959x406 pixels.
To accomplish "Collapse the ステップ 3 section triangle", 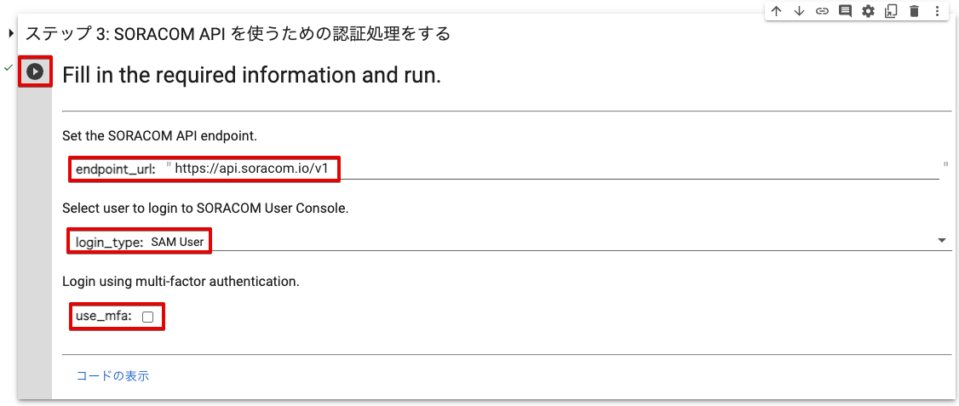I will pyautogui.click(x=12, y=33).
